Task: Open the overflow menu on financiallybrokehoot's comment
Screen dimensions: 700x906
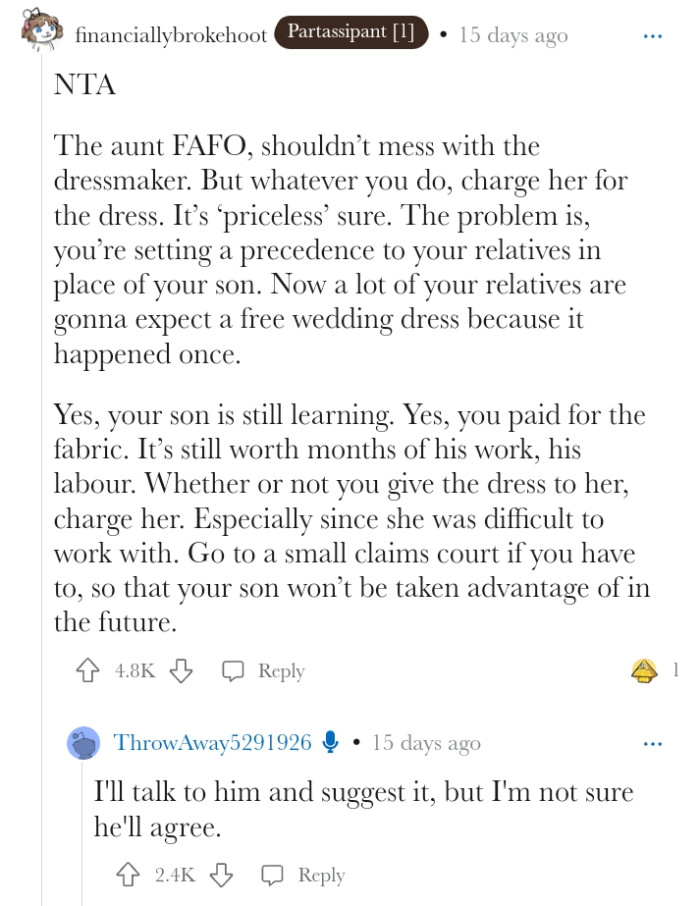Action: coord(653,35)
